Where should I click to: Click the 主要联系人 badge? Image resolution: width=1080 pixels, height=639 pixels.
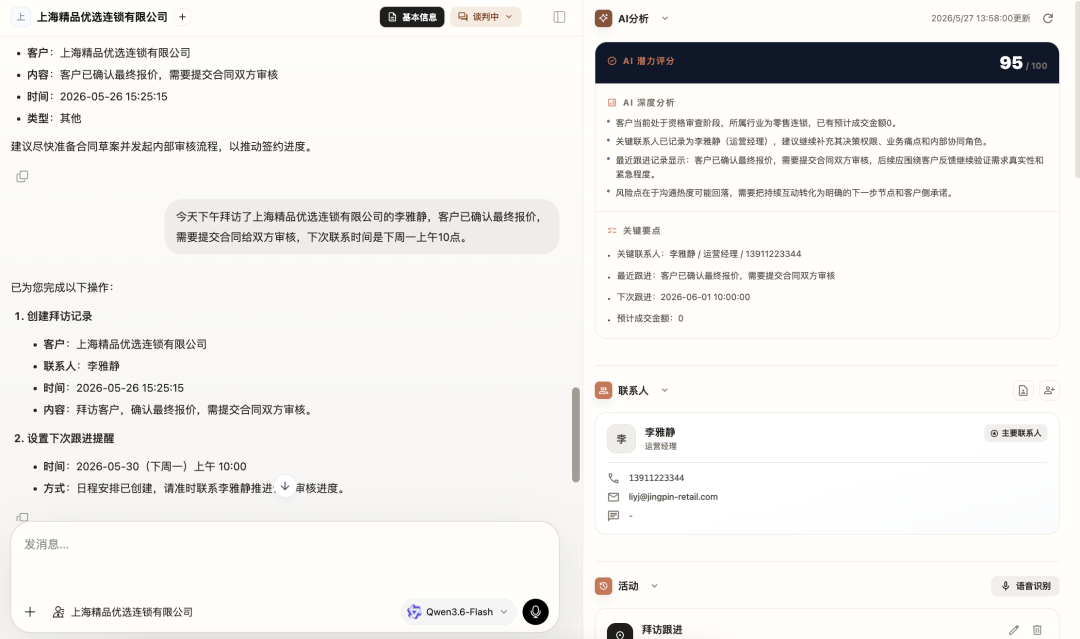click(x=1016, y=433)
